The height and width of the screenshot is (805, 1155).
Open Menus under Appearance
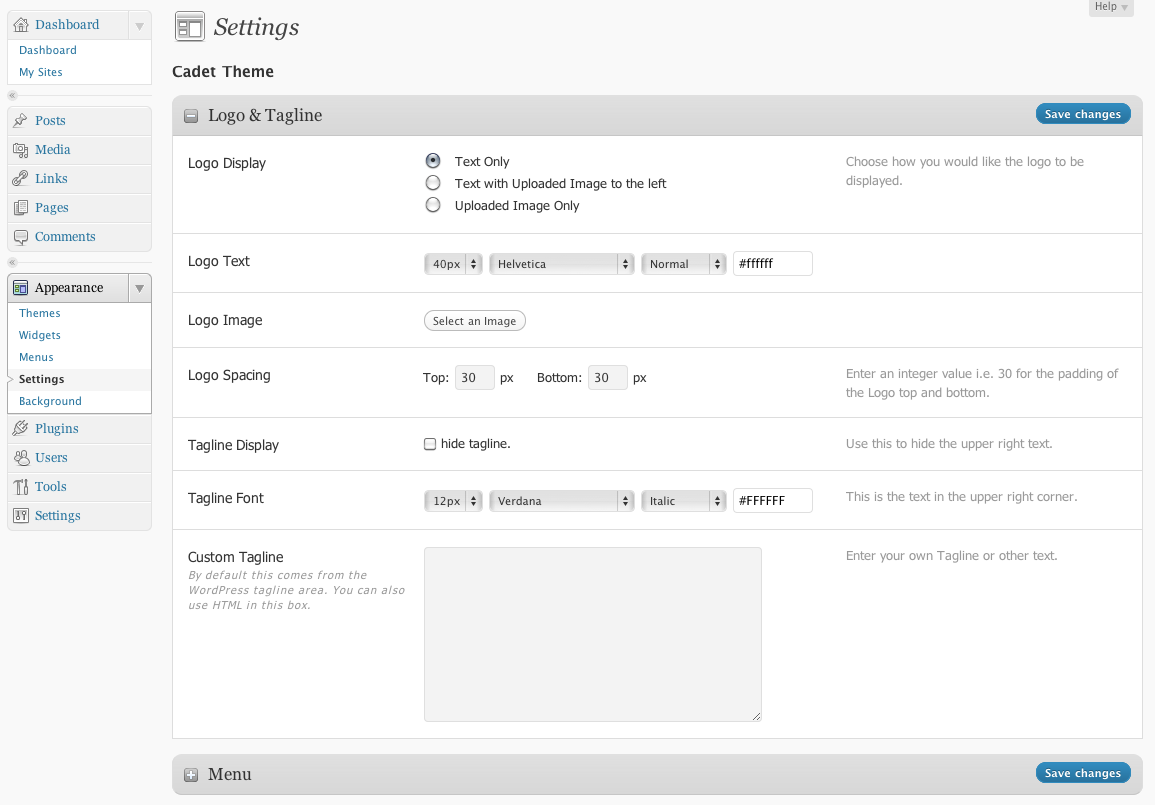tap(36, 357)
